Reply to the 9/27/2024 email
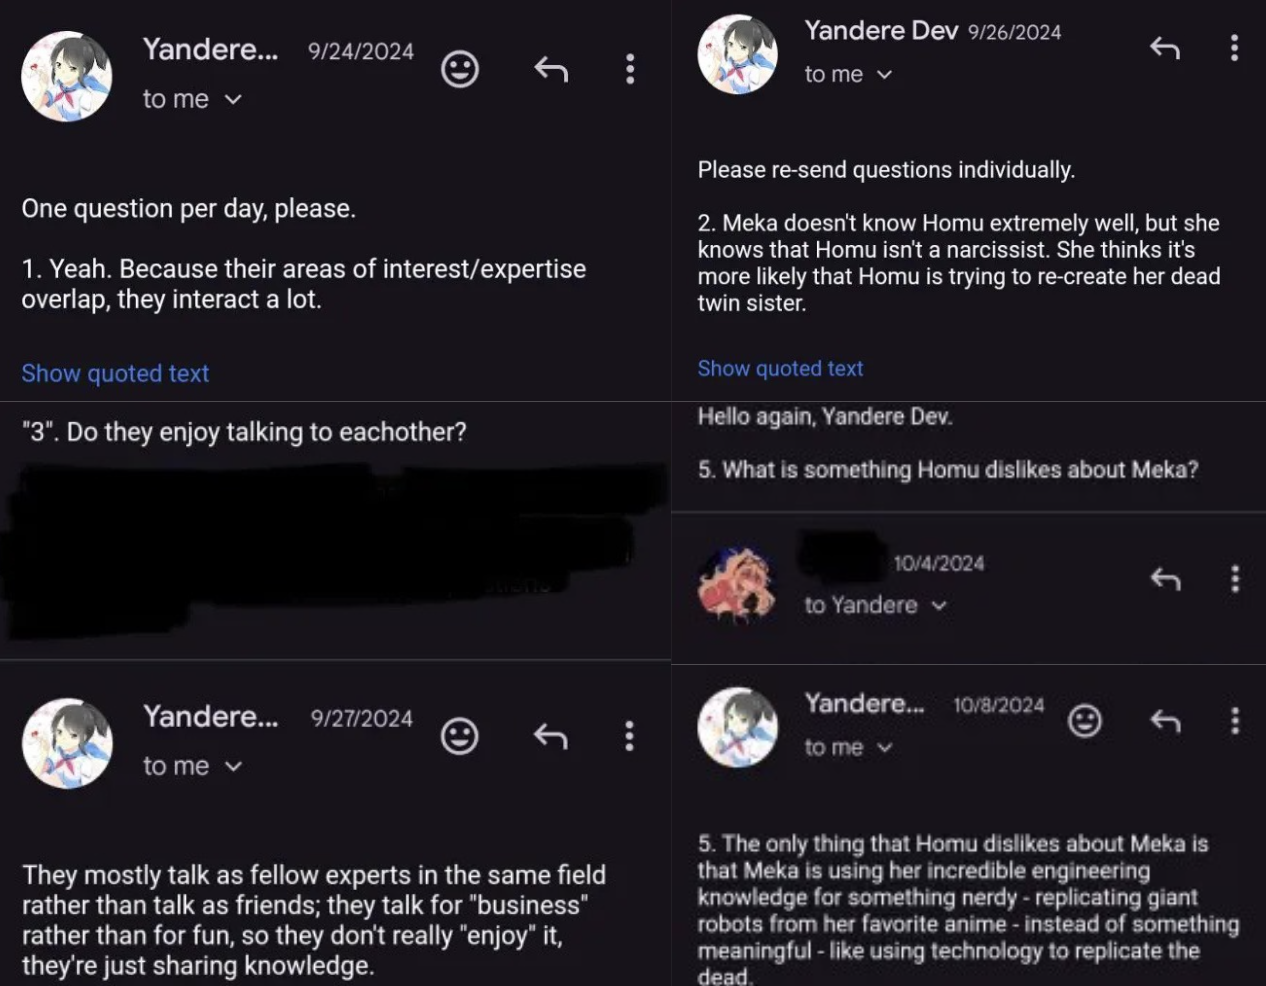The height and width of the screenshot is (986, 1266). coord(551,736)
